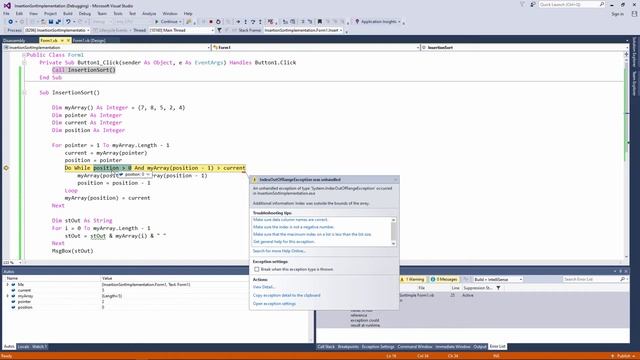The image size is (640, 360).
Task: Pin the Form1.vb tab
Action: [62, 40]
